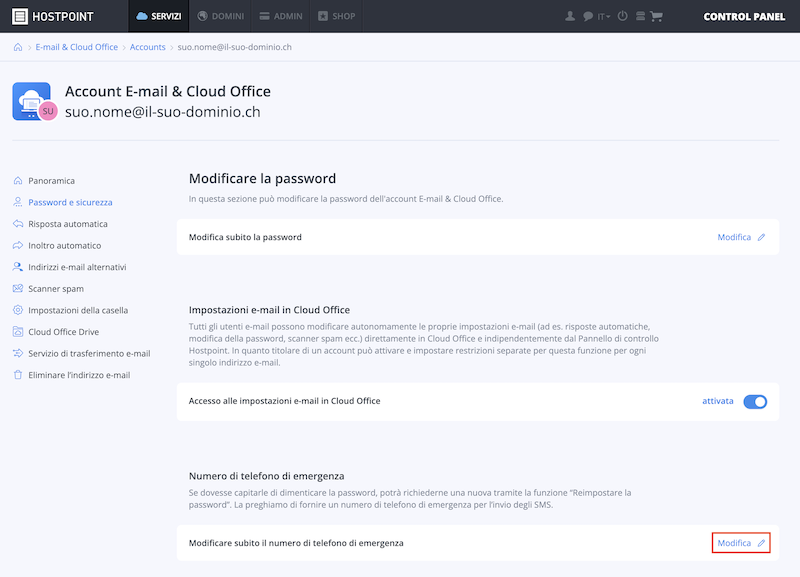800x577 pixels.
Task: Click the breadcrumb address suo.nome@il-suo-dominio.ch
Action: coord(235,47)
